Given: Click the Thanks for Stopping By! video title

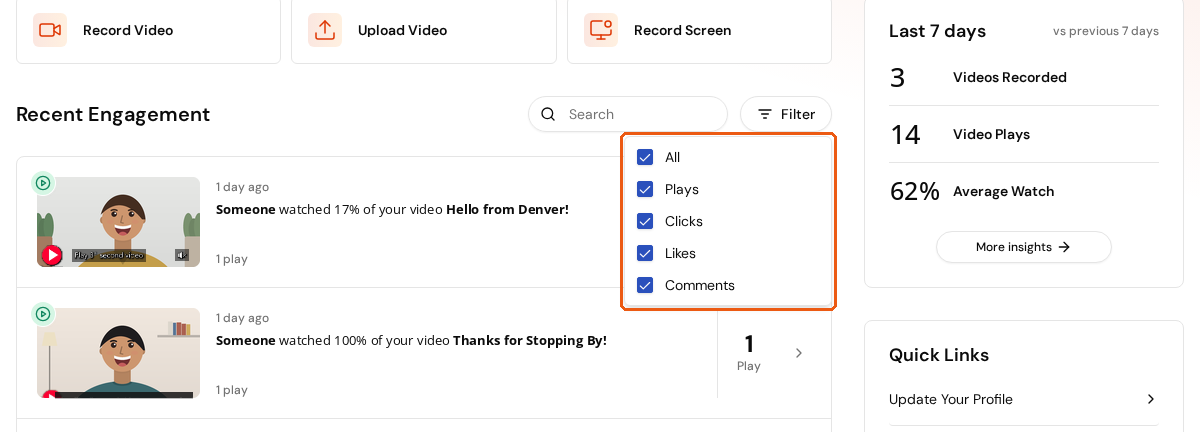Looking at the screenshot, I should pos(530,340).
